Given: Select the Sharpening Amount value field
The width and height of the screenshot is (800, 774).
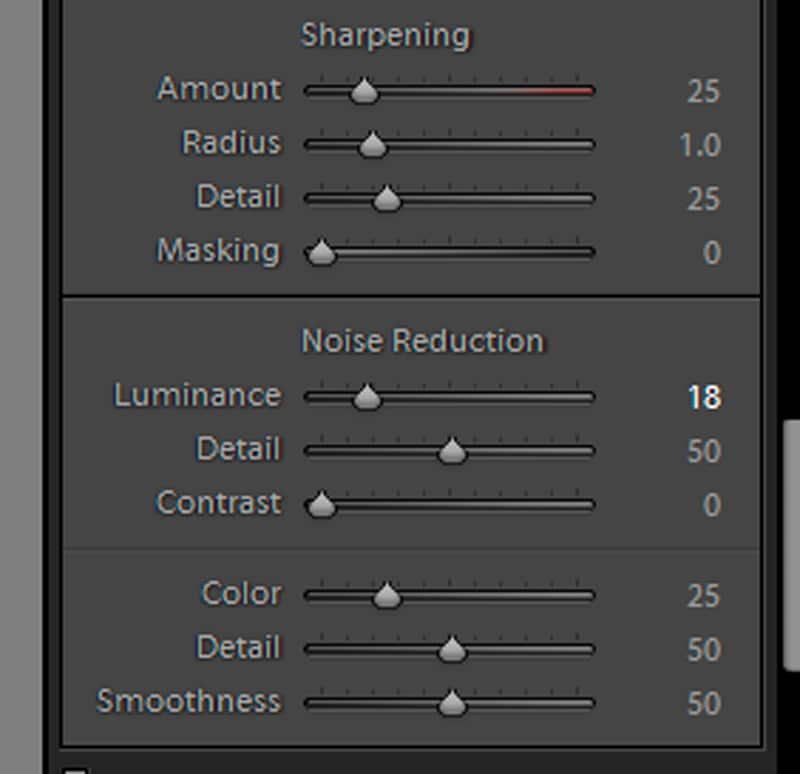Looking at the screenshot, I should (x=703, y=92).
